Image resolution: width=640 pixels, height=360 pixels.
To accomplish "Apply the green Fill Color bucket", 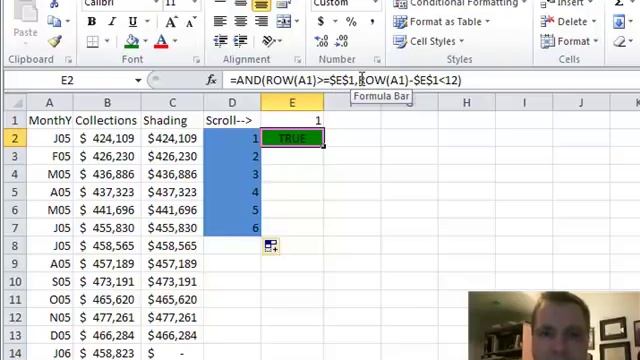I will click(131, 41).
